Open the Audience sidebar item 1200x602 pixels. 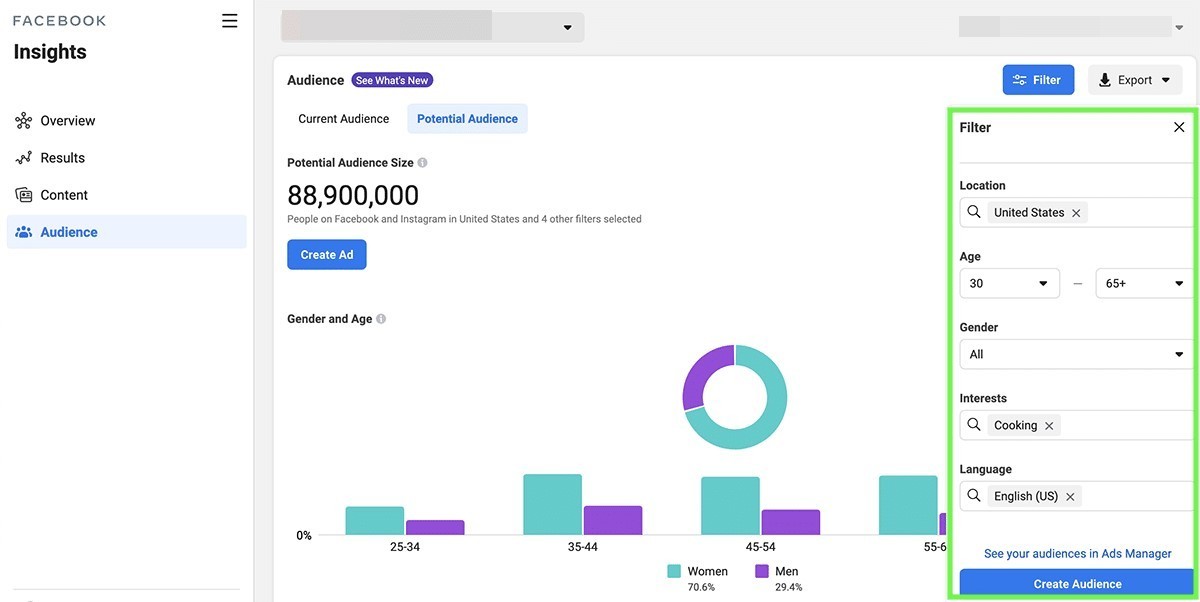point(127,232)
